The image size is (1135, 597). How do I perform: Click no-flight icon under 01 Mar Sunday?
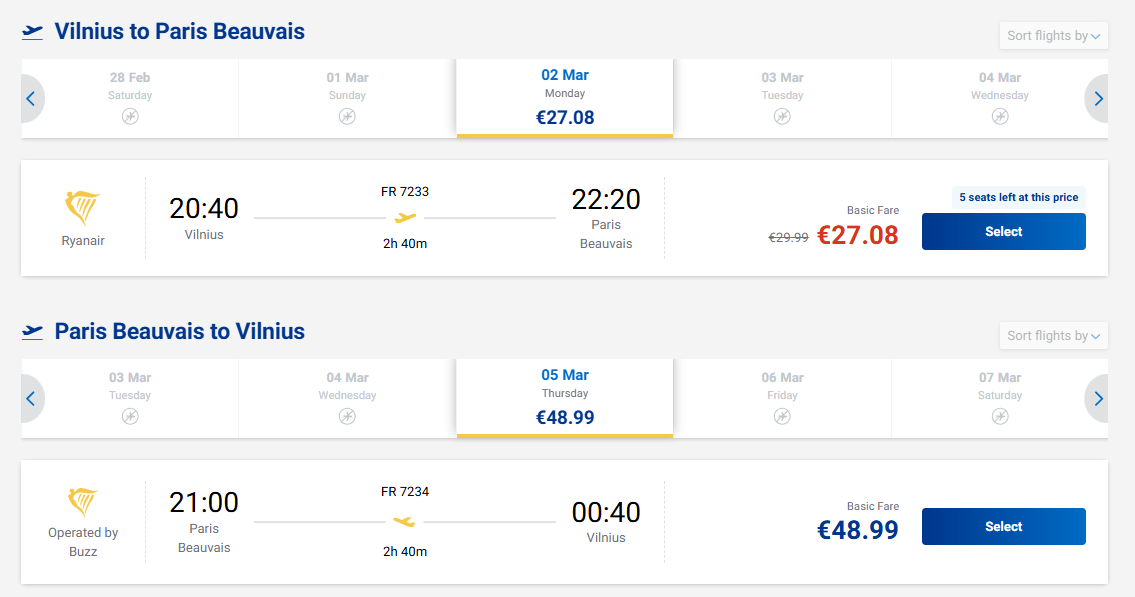[347, 116]
